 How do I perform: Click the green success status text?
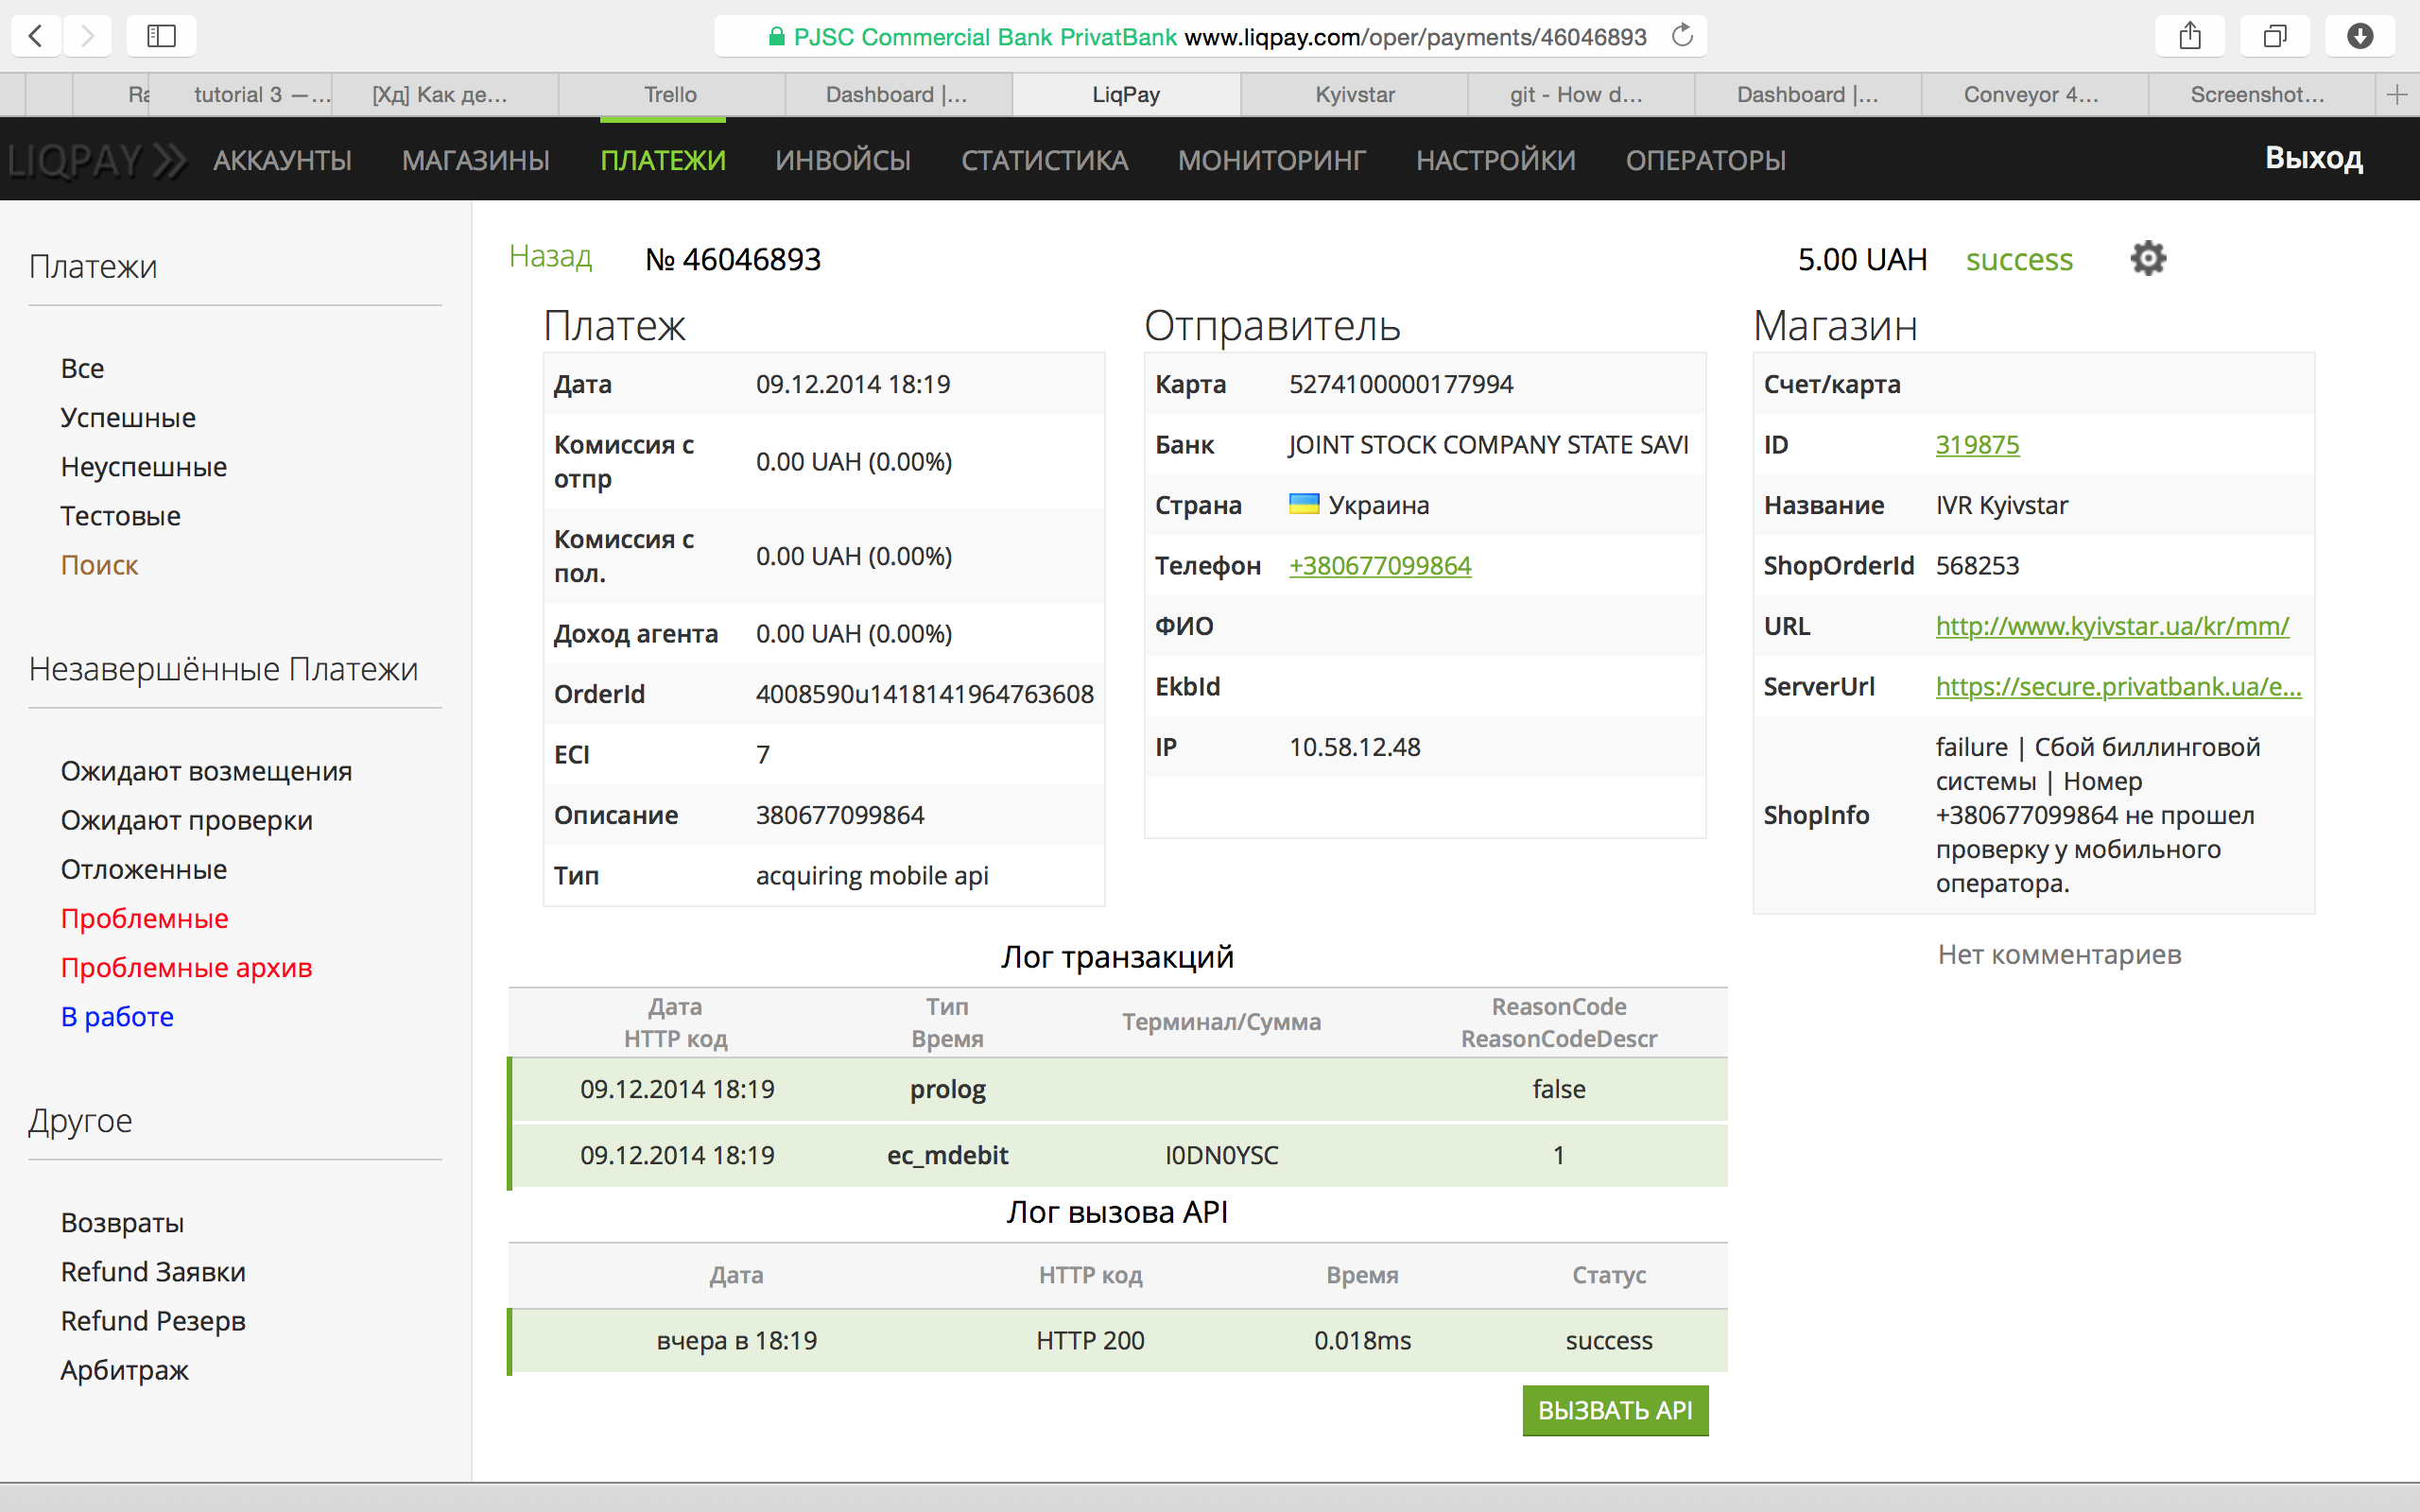[2019, 260]
